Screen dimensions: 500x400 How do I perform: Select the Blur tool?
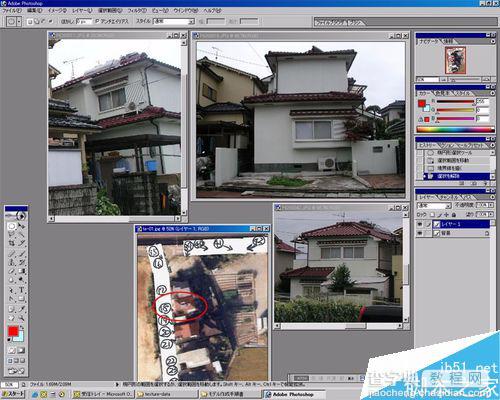point(12,279)
